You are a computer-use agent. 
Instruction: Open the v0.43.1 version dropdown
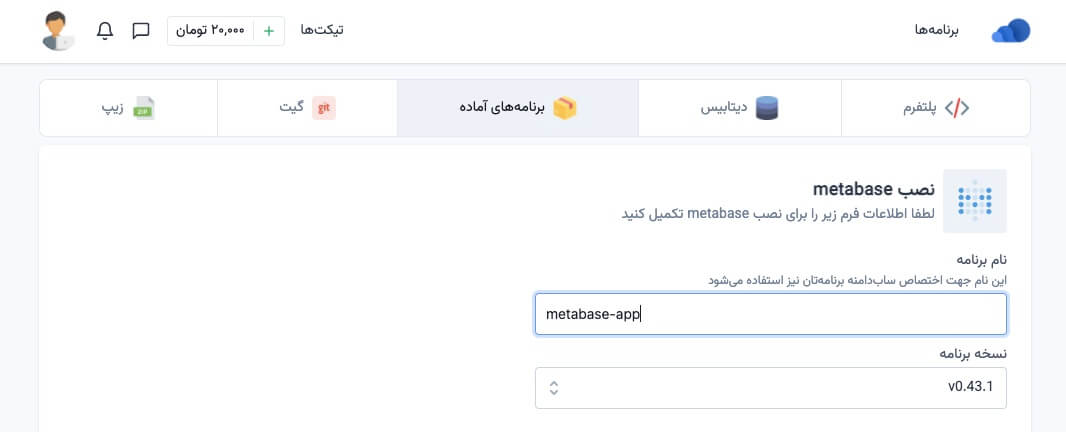click(x=770, y=388)
